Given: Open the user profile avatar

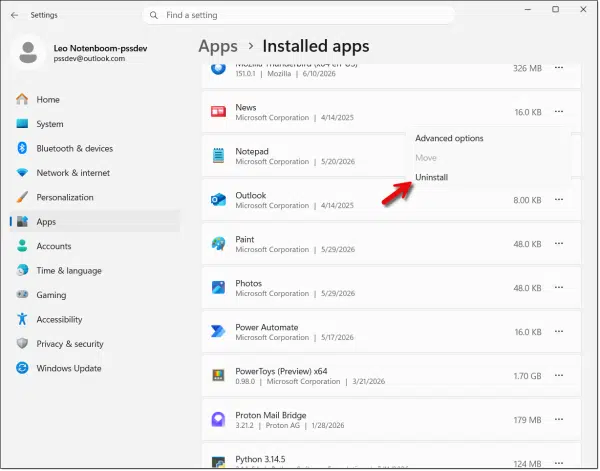Looking at the screenshot, I should (x=28, y=52).
